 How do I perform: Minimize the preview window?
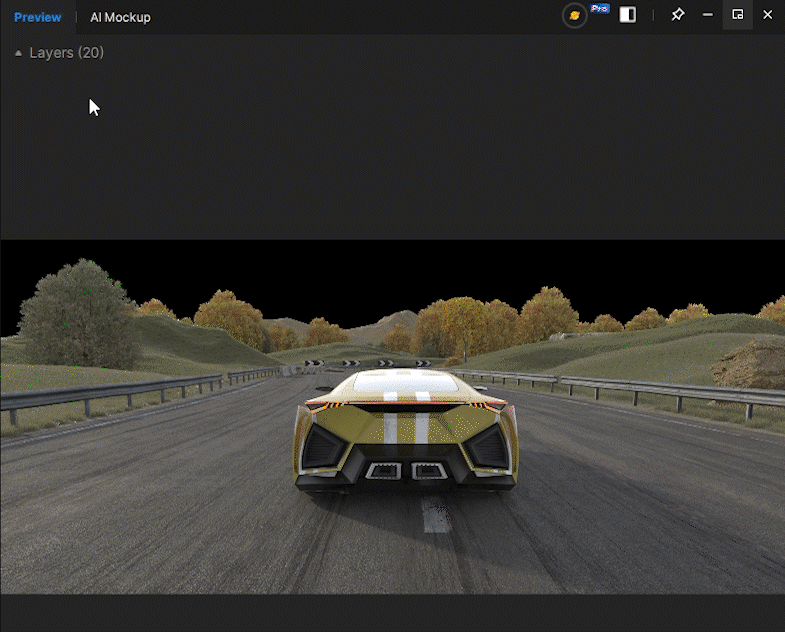click(707, 15)
